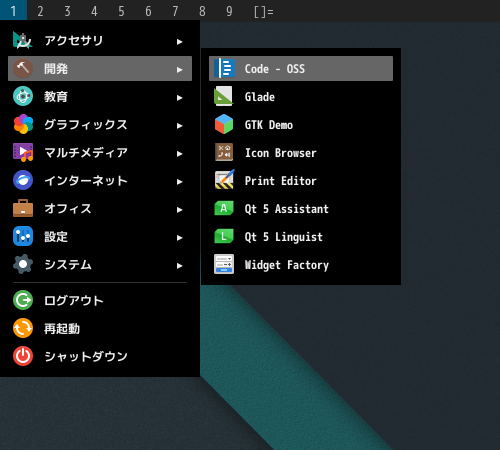Click the colorful グラフィックス icon
This screenshot has width=500, height=450.
23,124
